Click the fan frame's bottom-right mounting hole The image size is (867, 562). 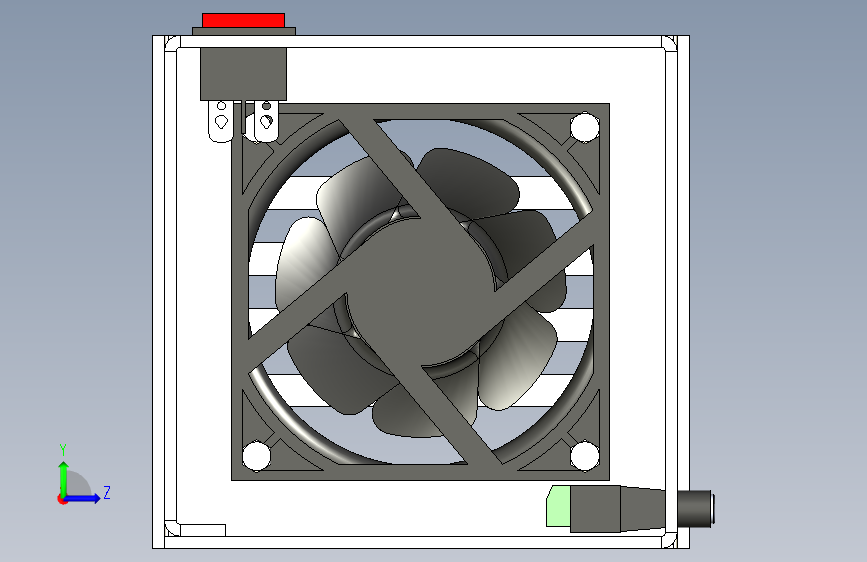pyautogui.click(x=584, y=456)
